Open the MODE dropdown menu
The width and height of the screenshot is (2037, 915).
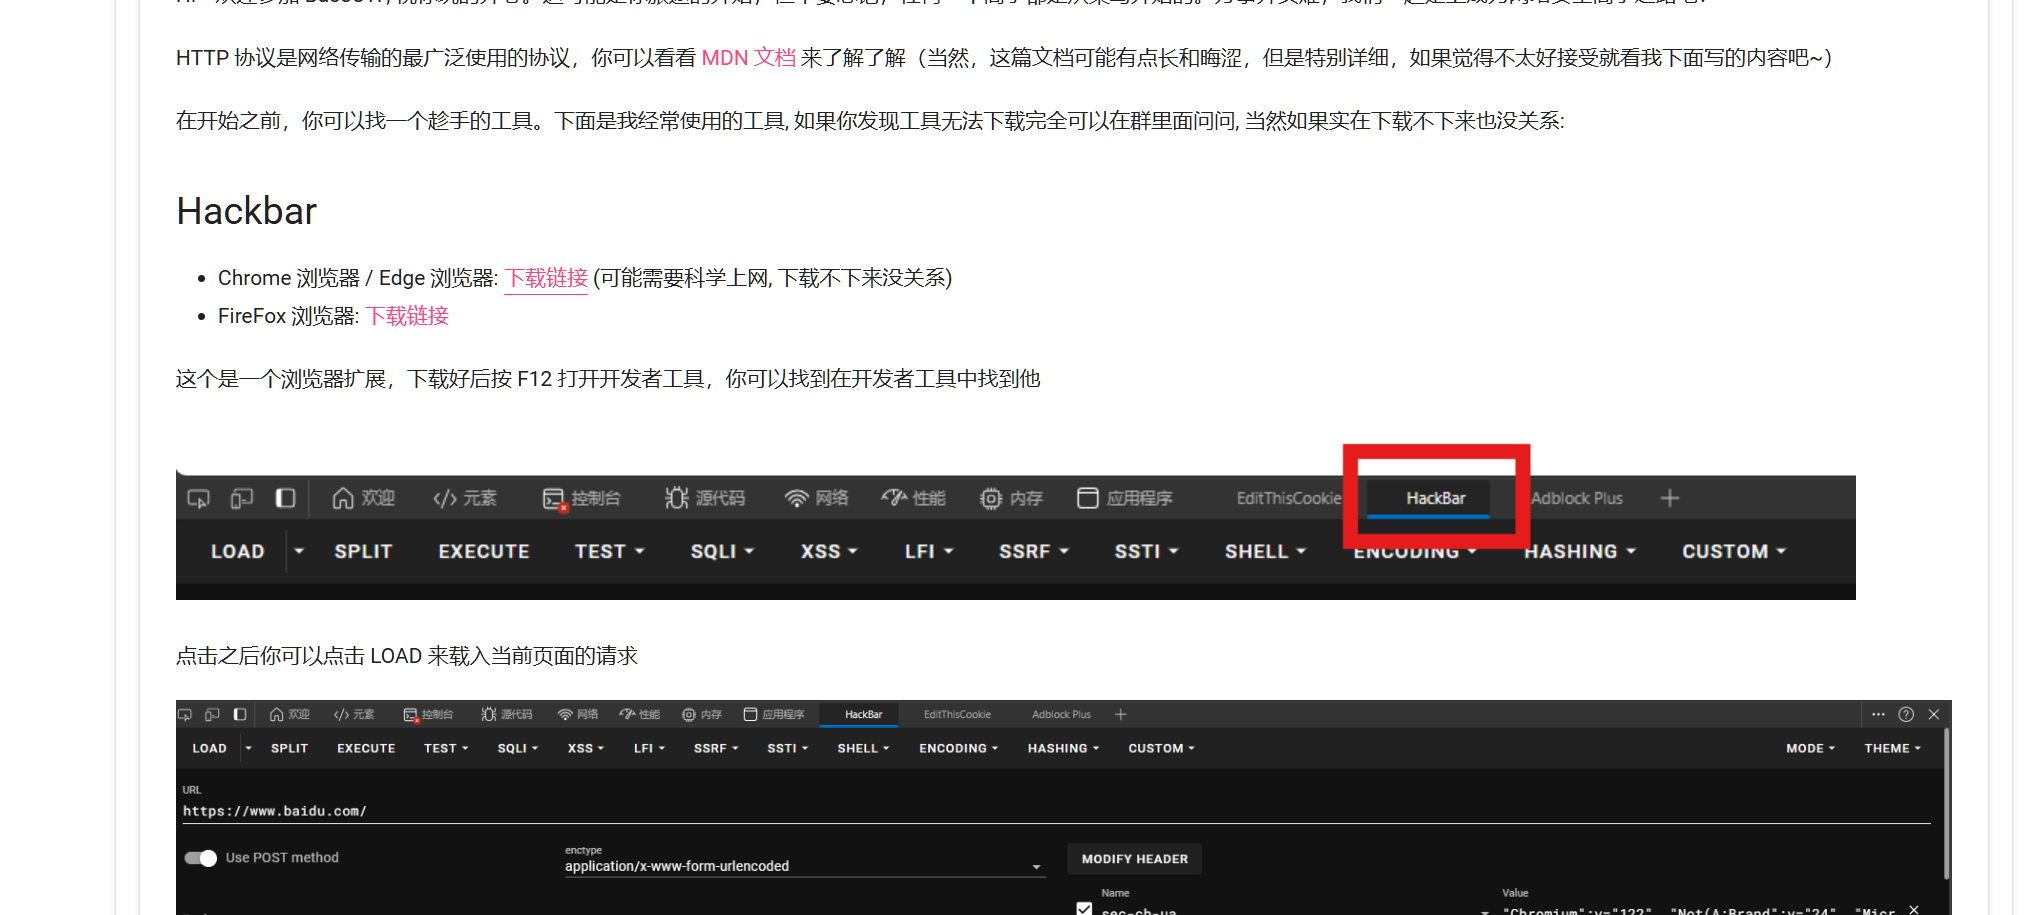[x=1810, y=748]
